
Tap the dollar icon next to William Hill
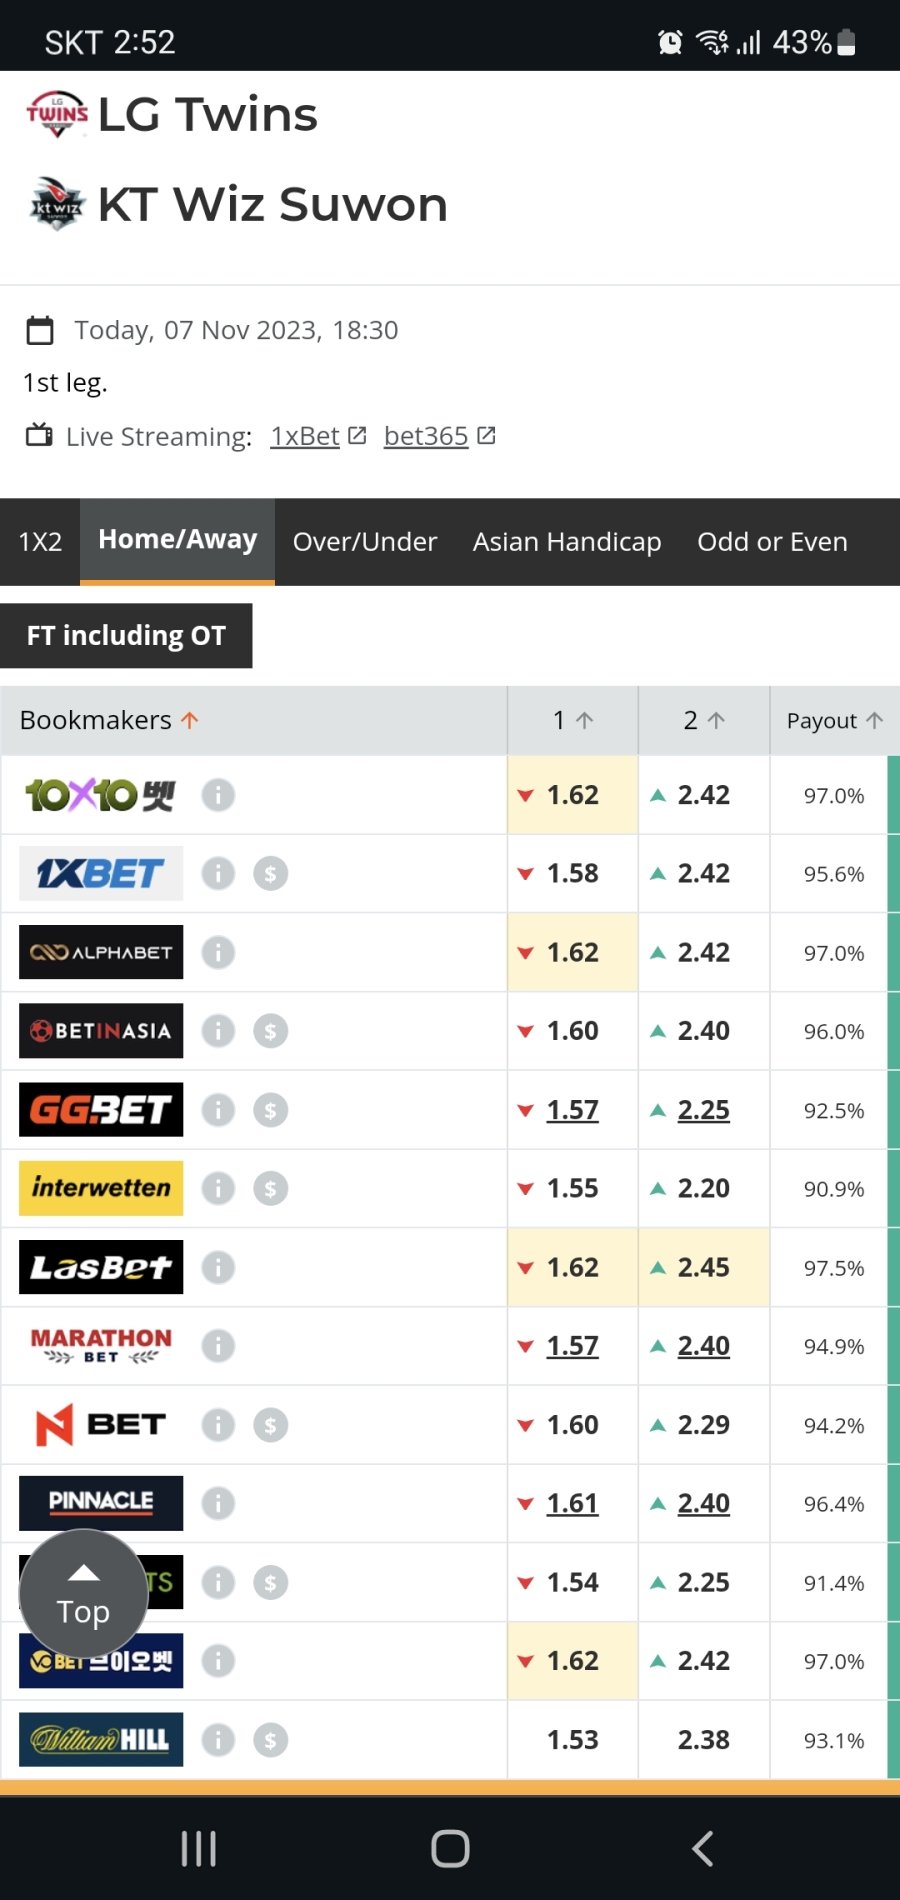tap(270, 1740)
